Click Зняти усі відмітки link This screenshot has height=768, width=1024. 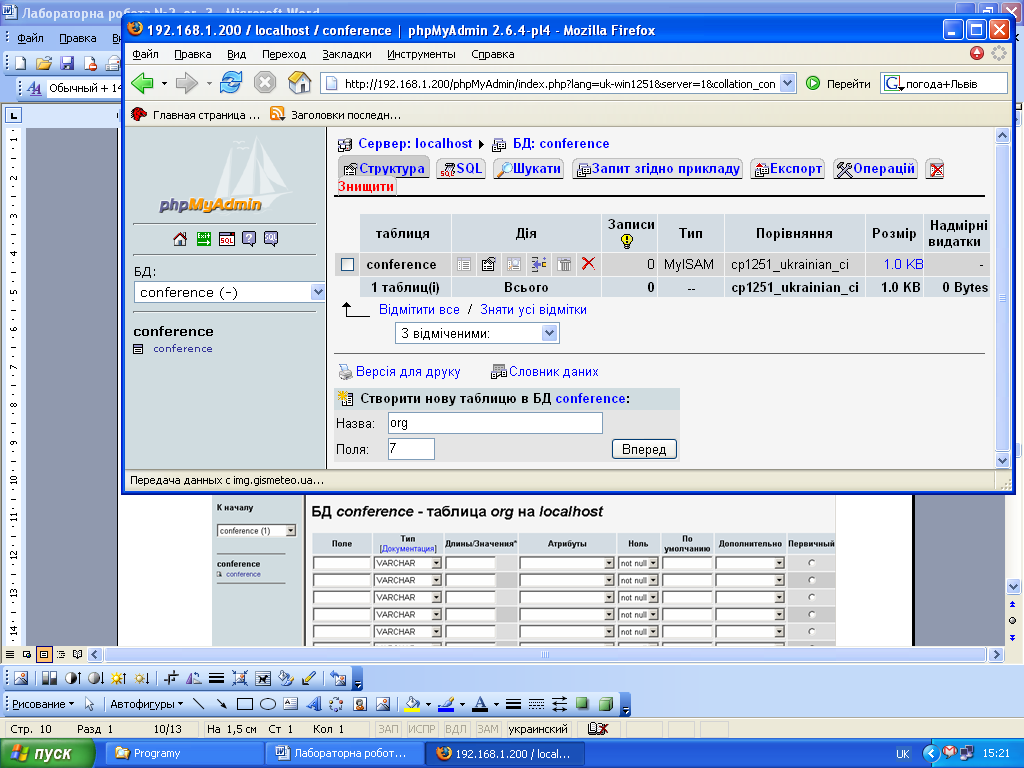pos(534,310)
